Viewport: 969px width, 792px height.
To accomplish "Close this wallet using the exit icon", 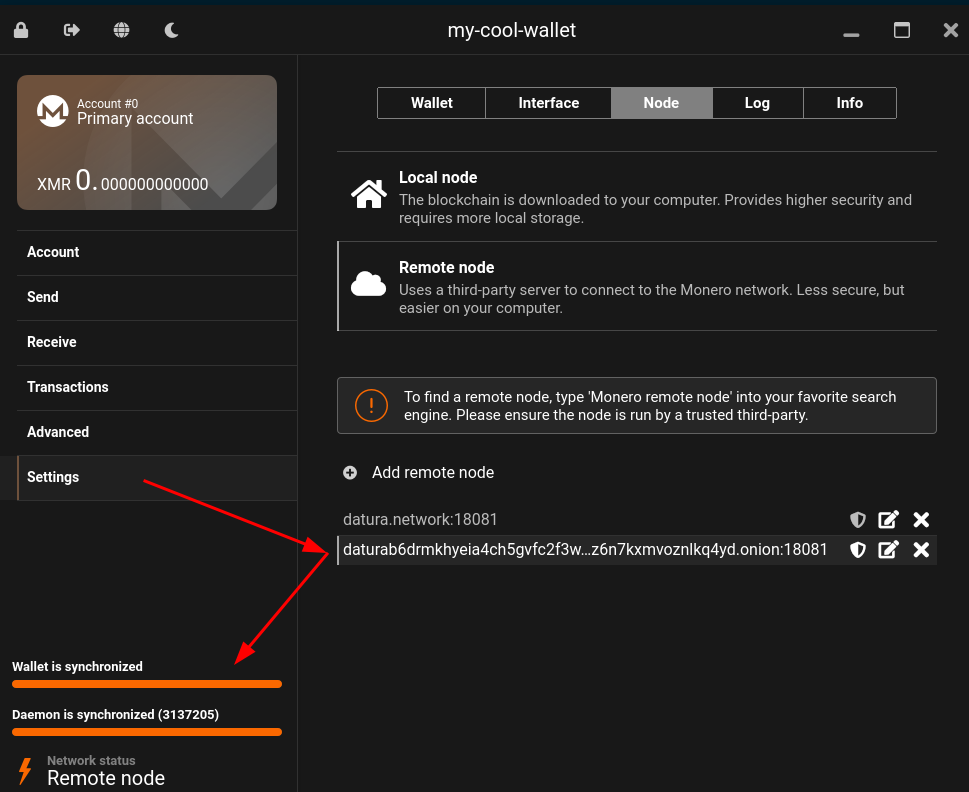I will coord(72,30).
